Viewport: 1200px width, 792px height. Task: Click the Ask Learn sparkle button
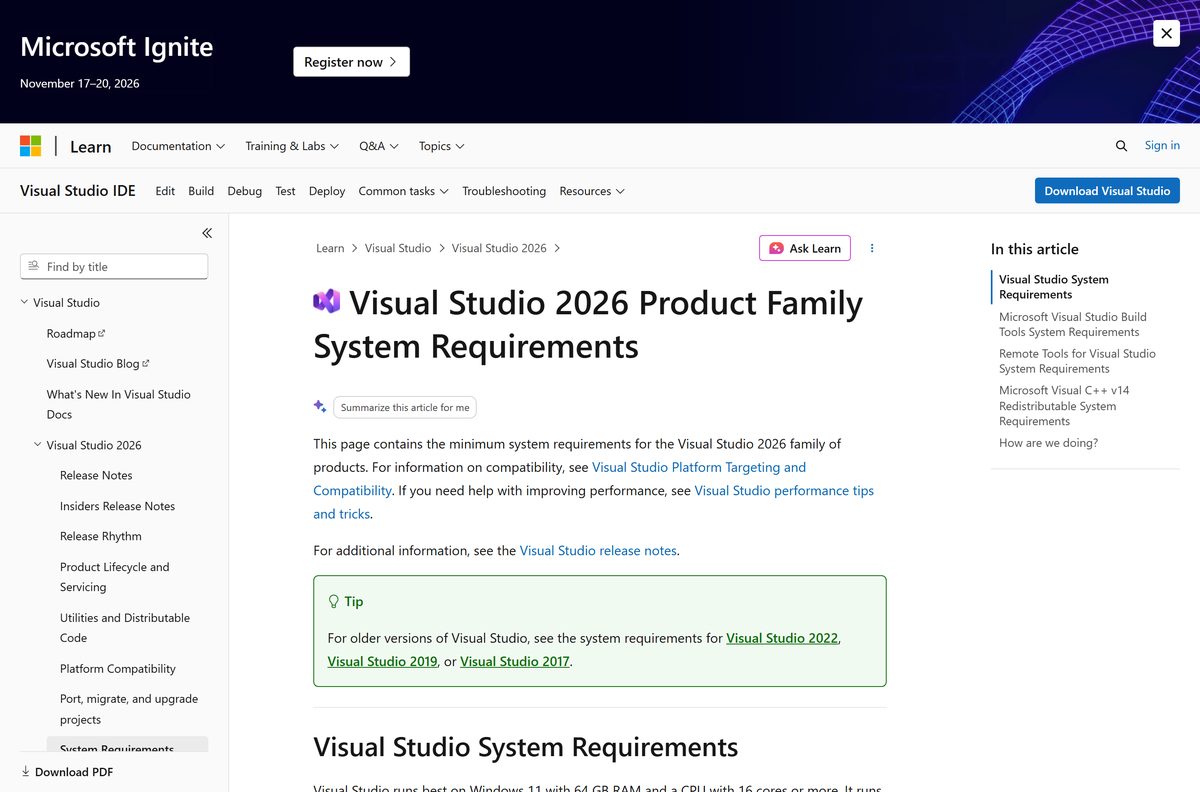tap(805, 248)
